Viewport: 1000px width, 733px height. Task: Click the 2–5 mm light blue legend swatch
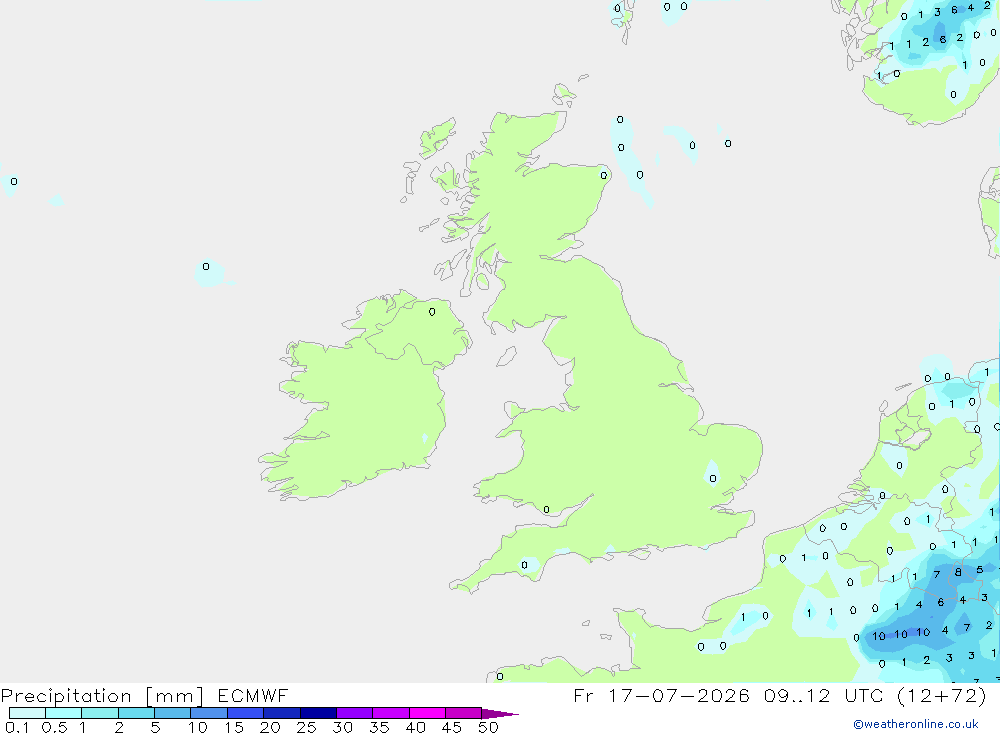136,713
